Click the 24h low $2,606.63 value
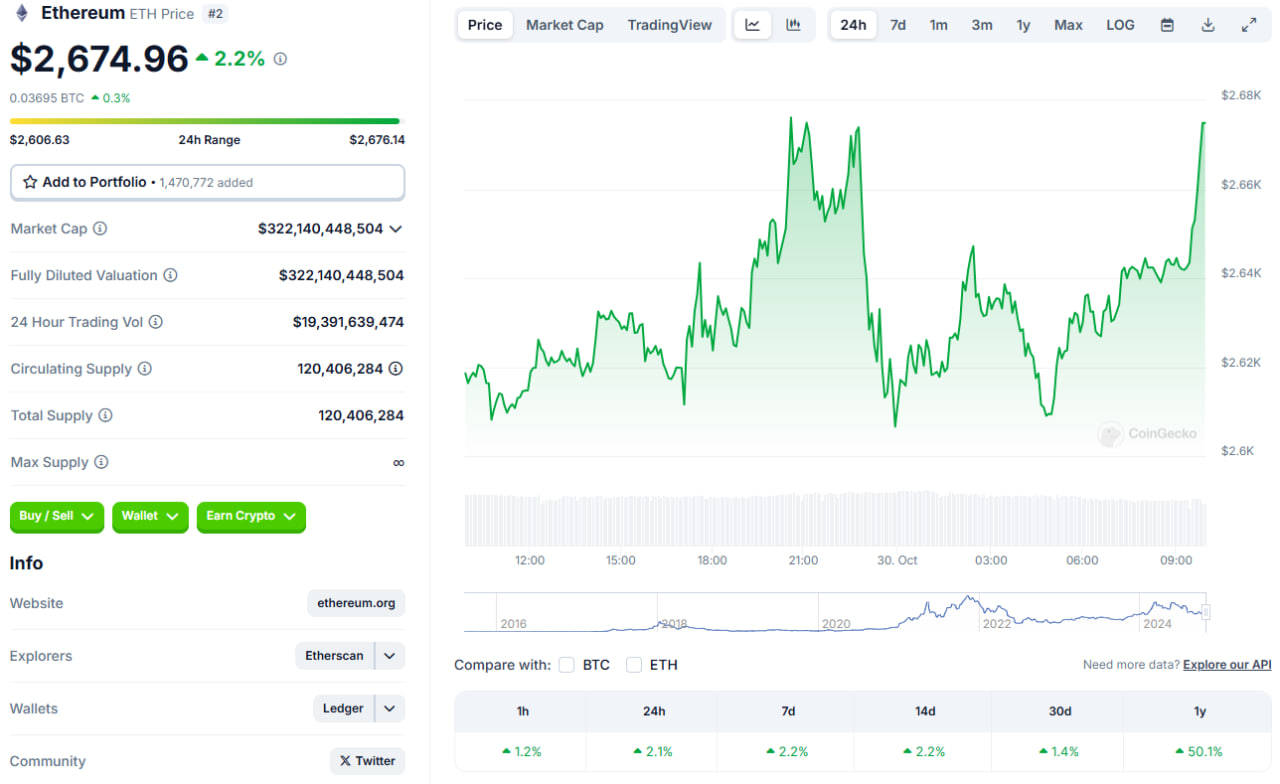Screen dimensions: 1280x784 [40, 140]
